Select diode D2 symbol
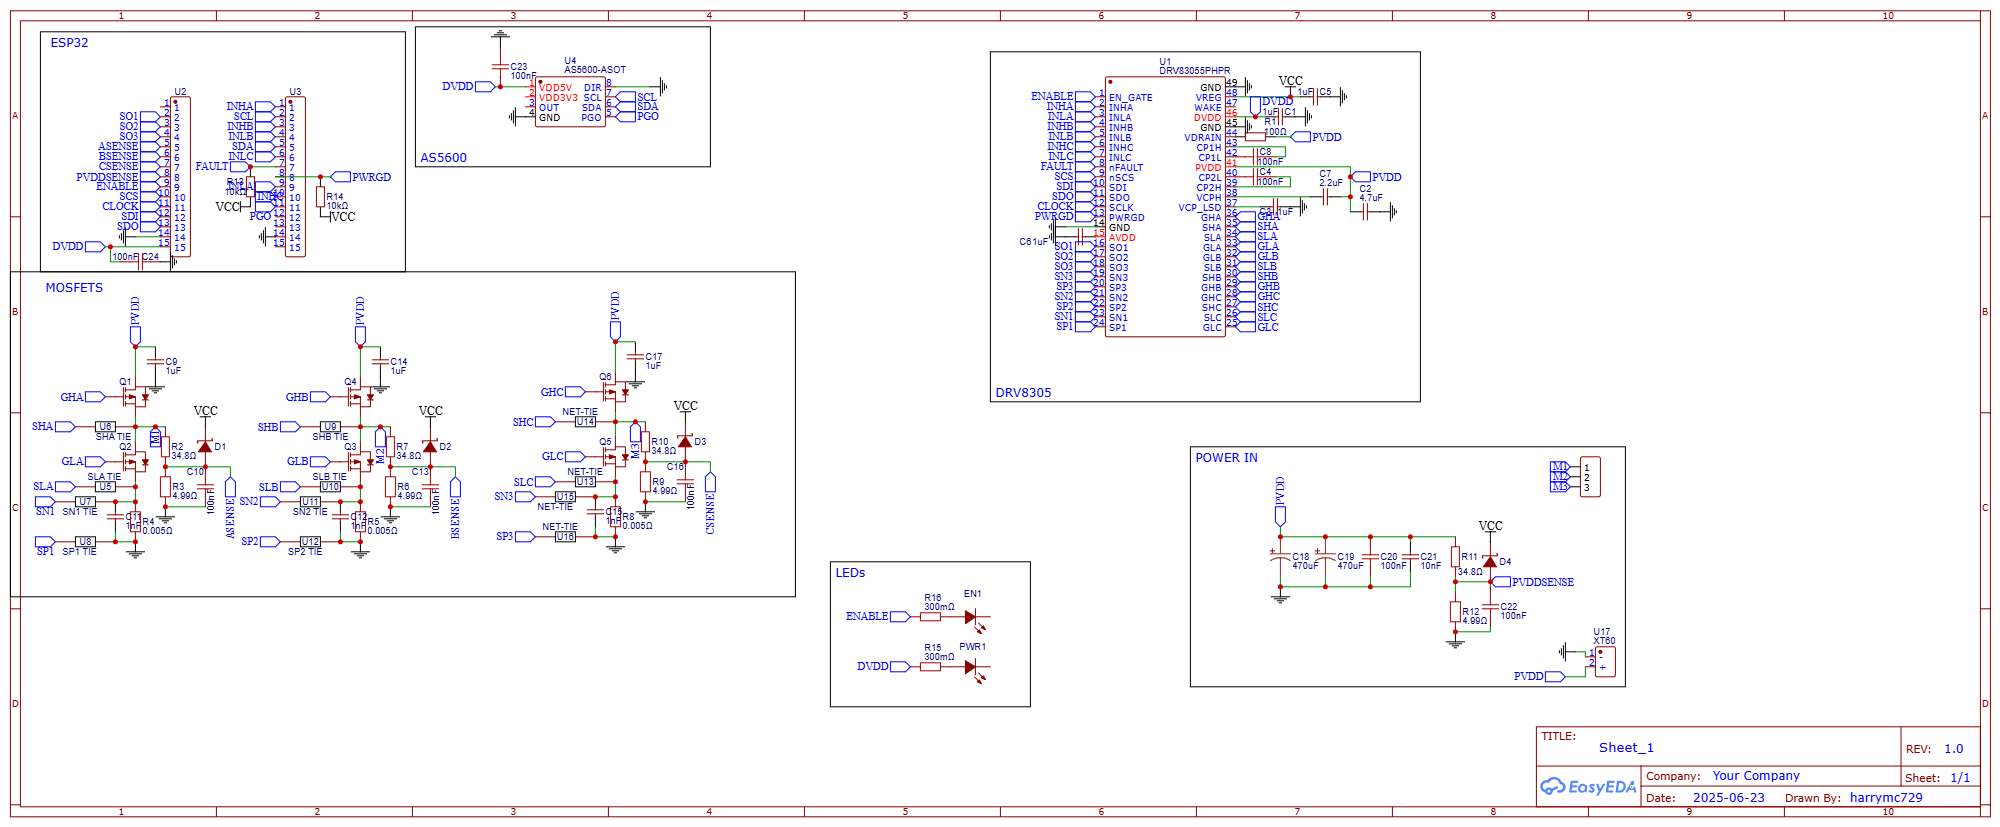The height and width of the screenshot is (827, 2000). pyautogui.click(x=430, y=446)
